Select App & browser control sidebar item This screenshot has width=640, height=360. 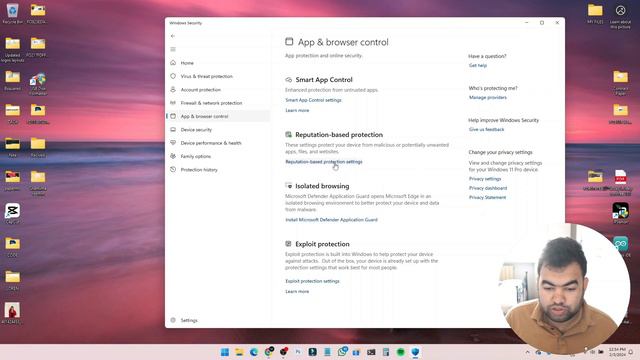pos(219,116)
